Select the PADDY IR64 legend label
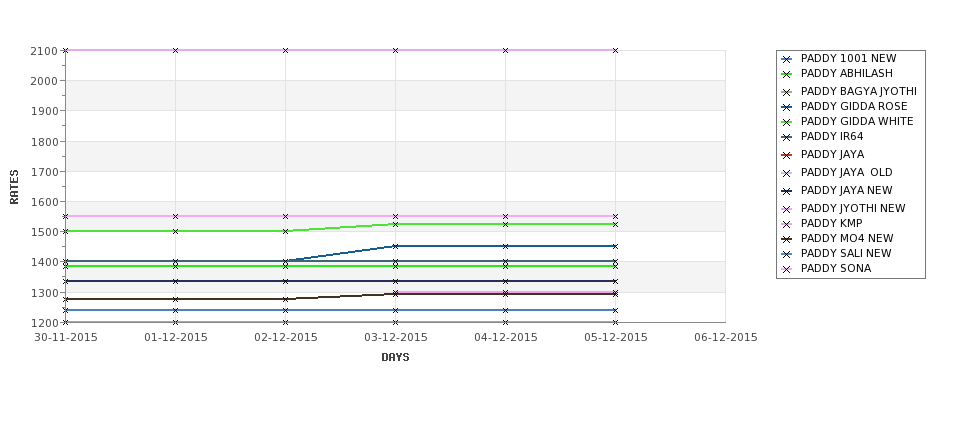The width and height of the screenshot is (975, 429). (832, 137)
